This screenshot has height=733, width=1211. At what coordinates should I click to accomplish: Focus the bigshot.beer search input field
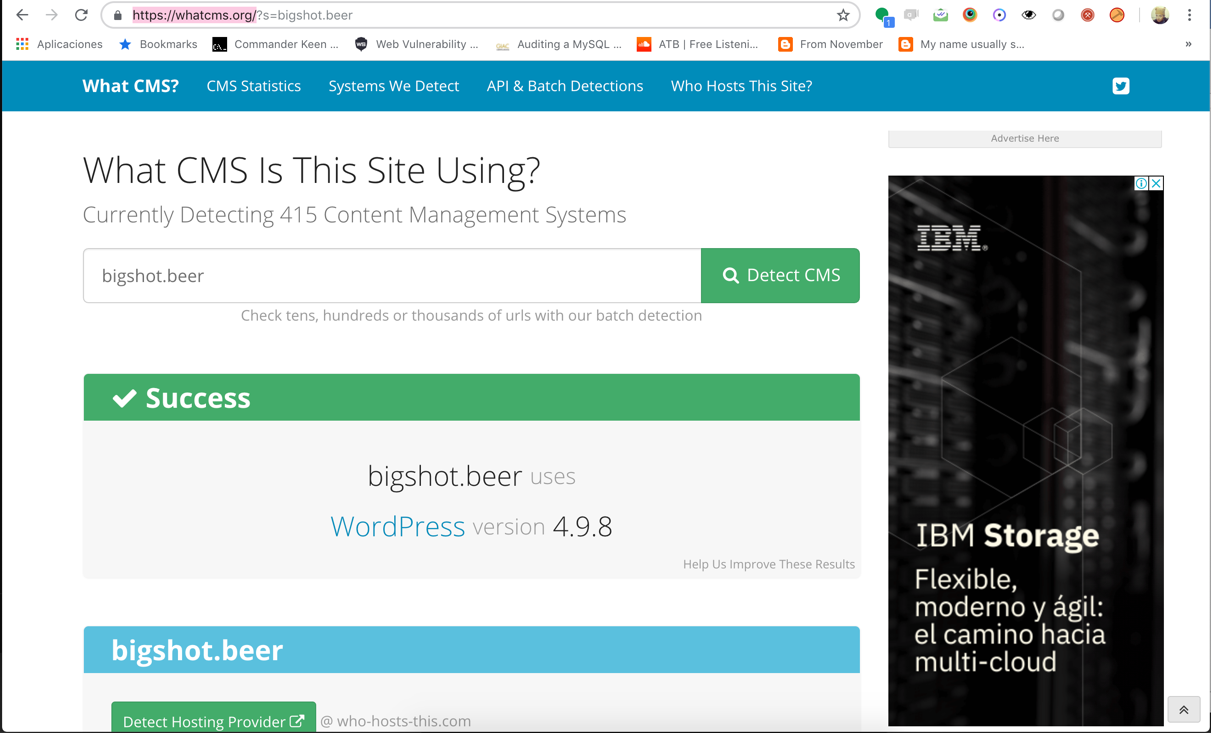click(x=392, y=276)
